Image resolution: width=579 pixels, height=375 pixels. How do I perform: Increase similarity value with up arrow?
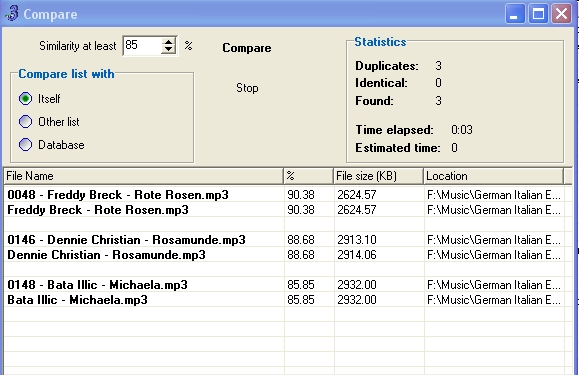click(x=168, y=42)
